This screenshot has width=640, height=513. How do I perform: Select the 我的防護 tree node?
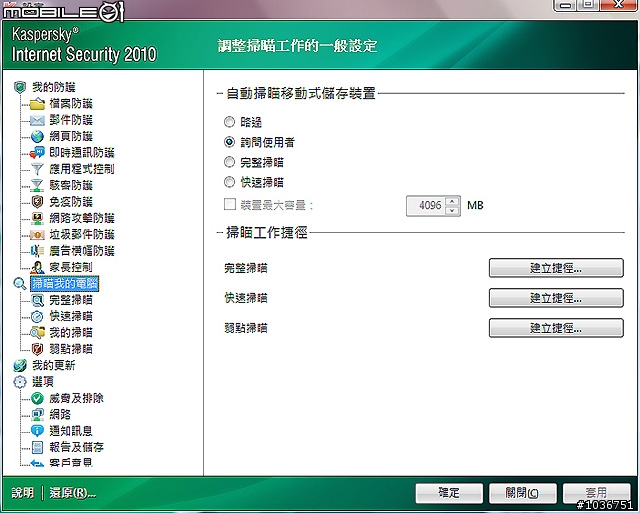pos(53,87)
